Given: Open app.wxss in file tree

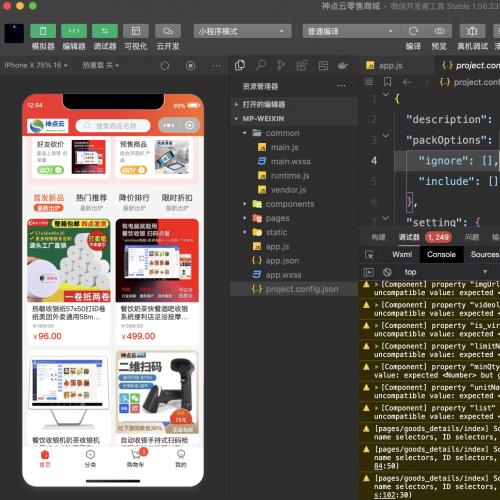Looking at the screenshot, I should pos(283,275).
